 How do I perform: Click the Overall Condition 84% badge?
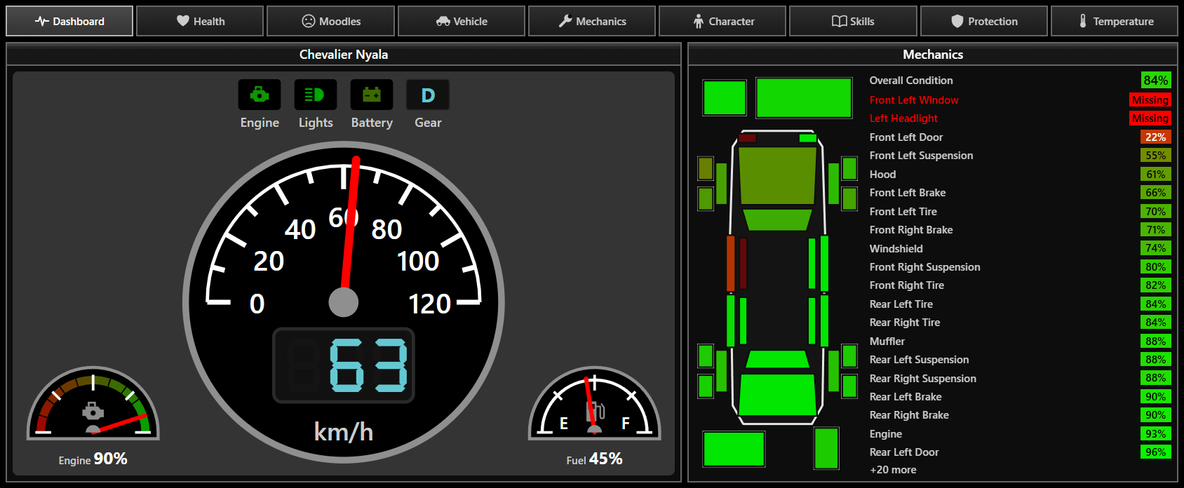pyautogui.click(x=1155, y=80)
